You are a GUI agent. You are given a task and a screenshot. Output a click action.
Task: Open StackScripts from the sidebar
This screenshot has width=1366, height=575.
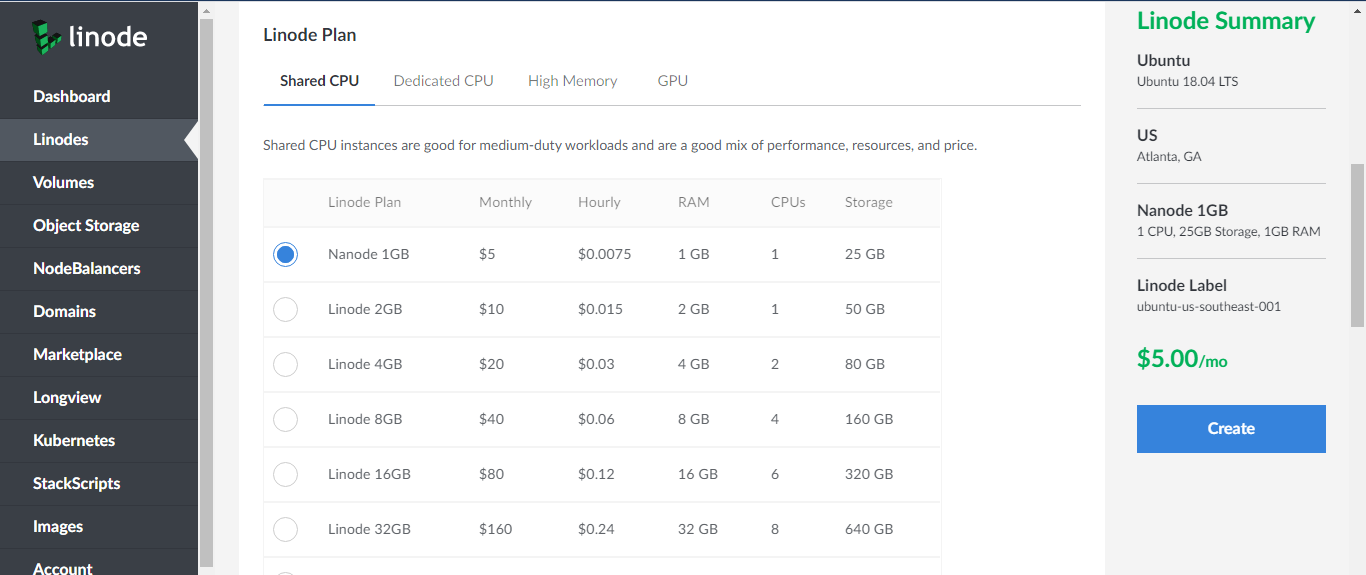(76, 484)
